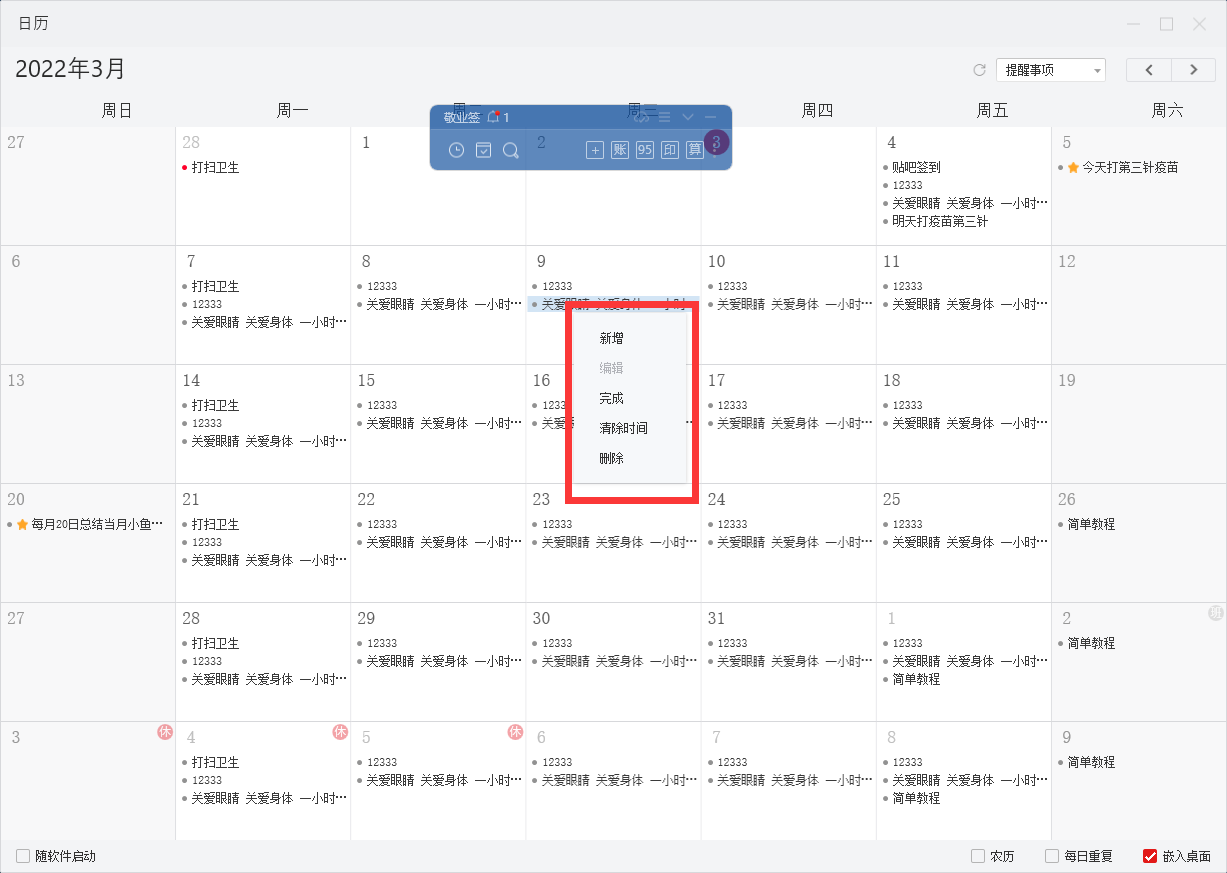Go to the previous month
This screenshot has height=873, width=1227.
tap(1149, 70)
